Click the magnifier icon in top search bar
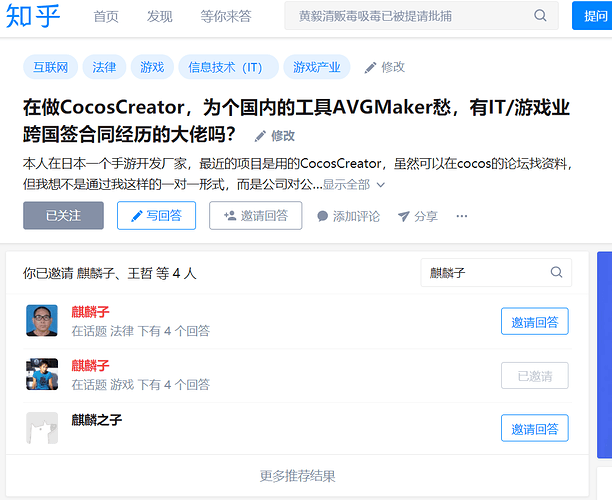The image size is (612, 500). [x=540, y=16]
